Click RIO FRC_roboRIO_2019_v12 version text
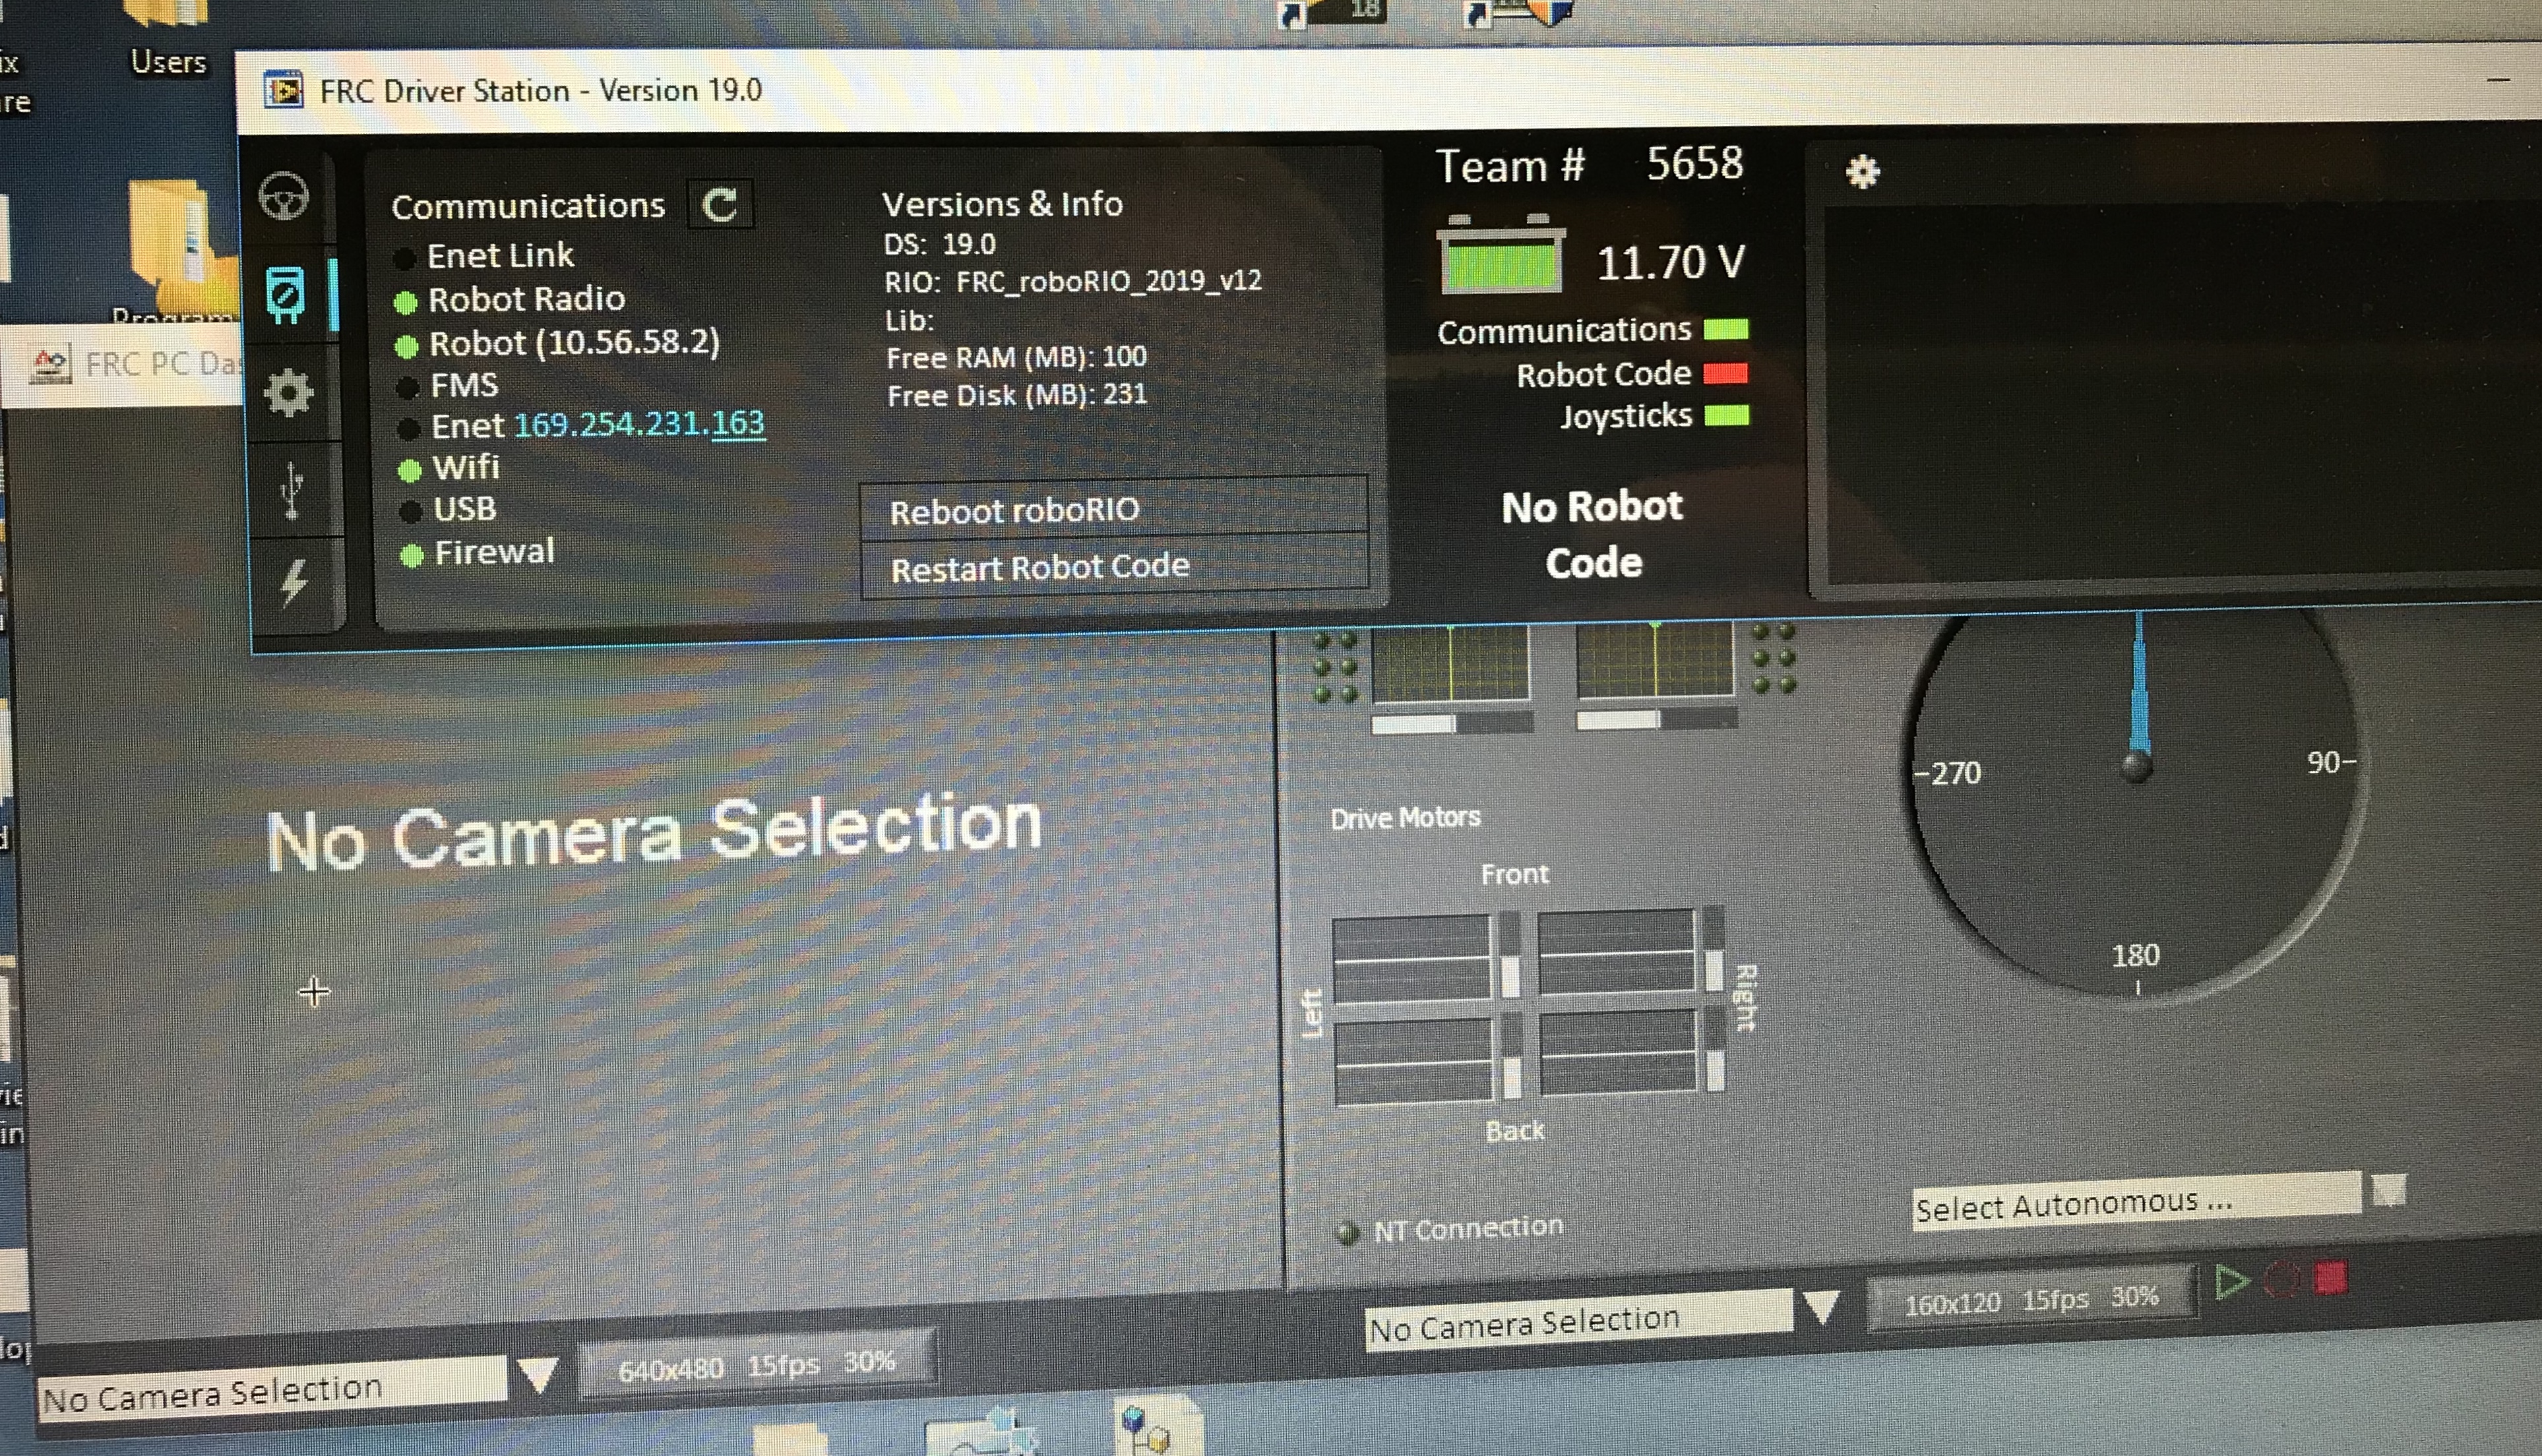This screenshot has height=1456, width=2542. click(1073, 281)
